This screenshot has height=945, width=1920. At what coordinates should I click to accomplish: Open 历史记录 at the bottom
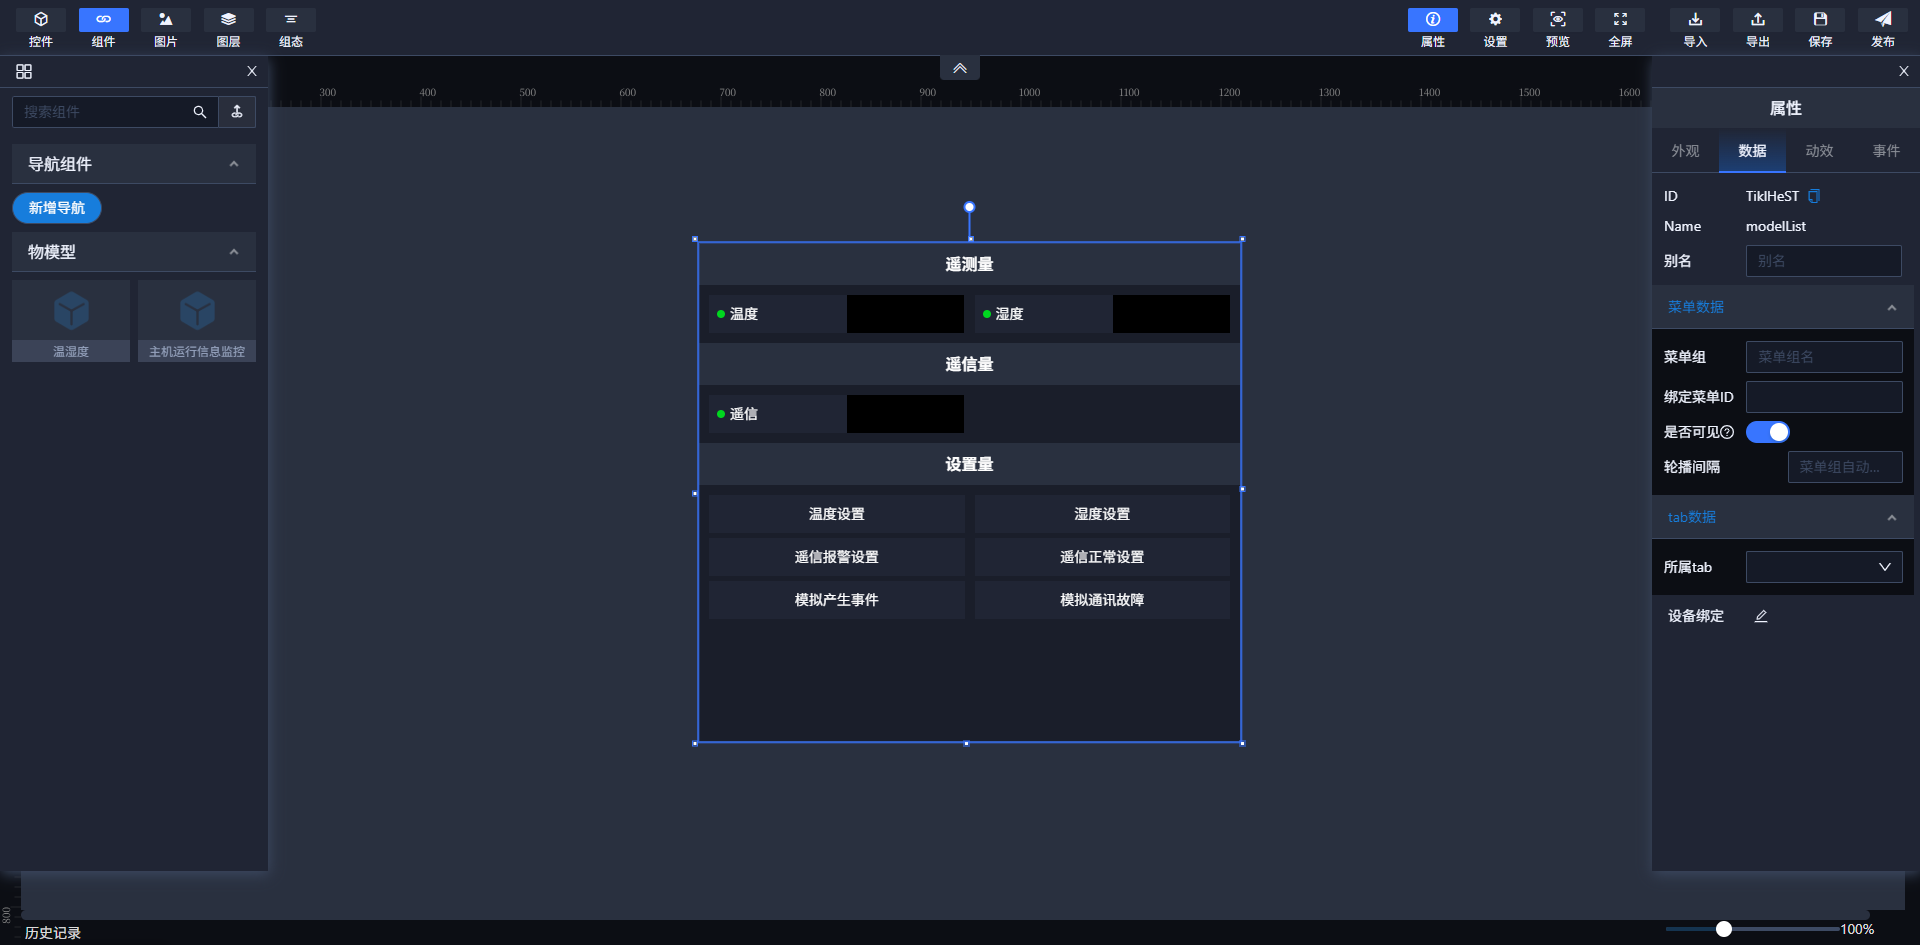pyautogui.click(x=51, y=931)
